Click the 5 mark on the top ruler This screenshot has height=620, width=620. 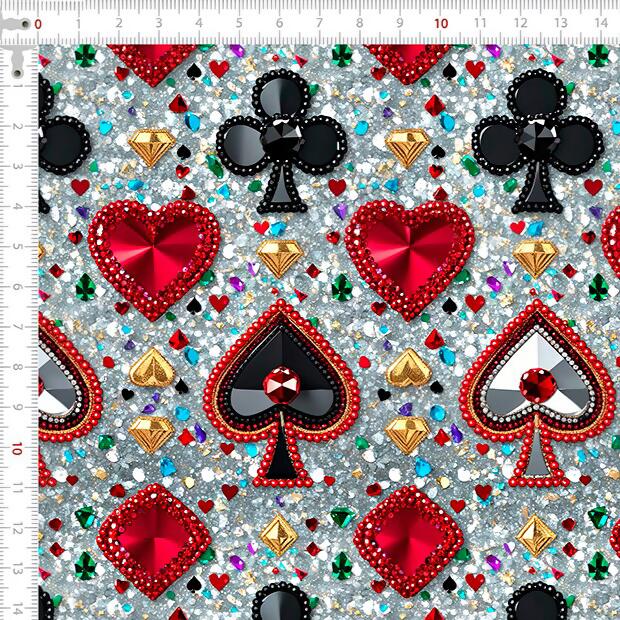click(x=238, y=22)
